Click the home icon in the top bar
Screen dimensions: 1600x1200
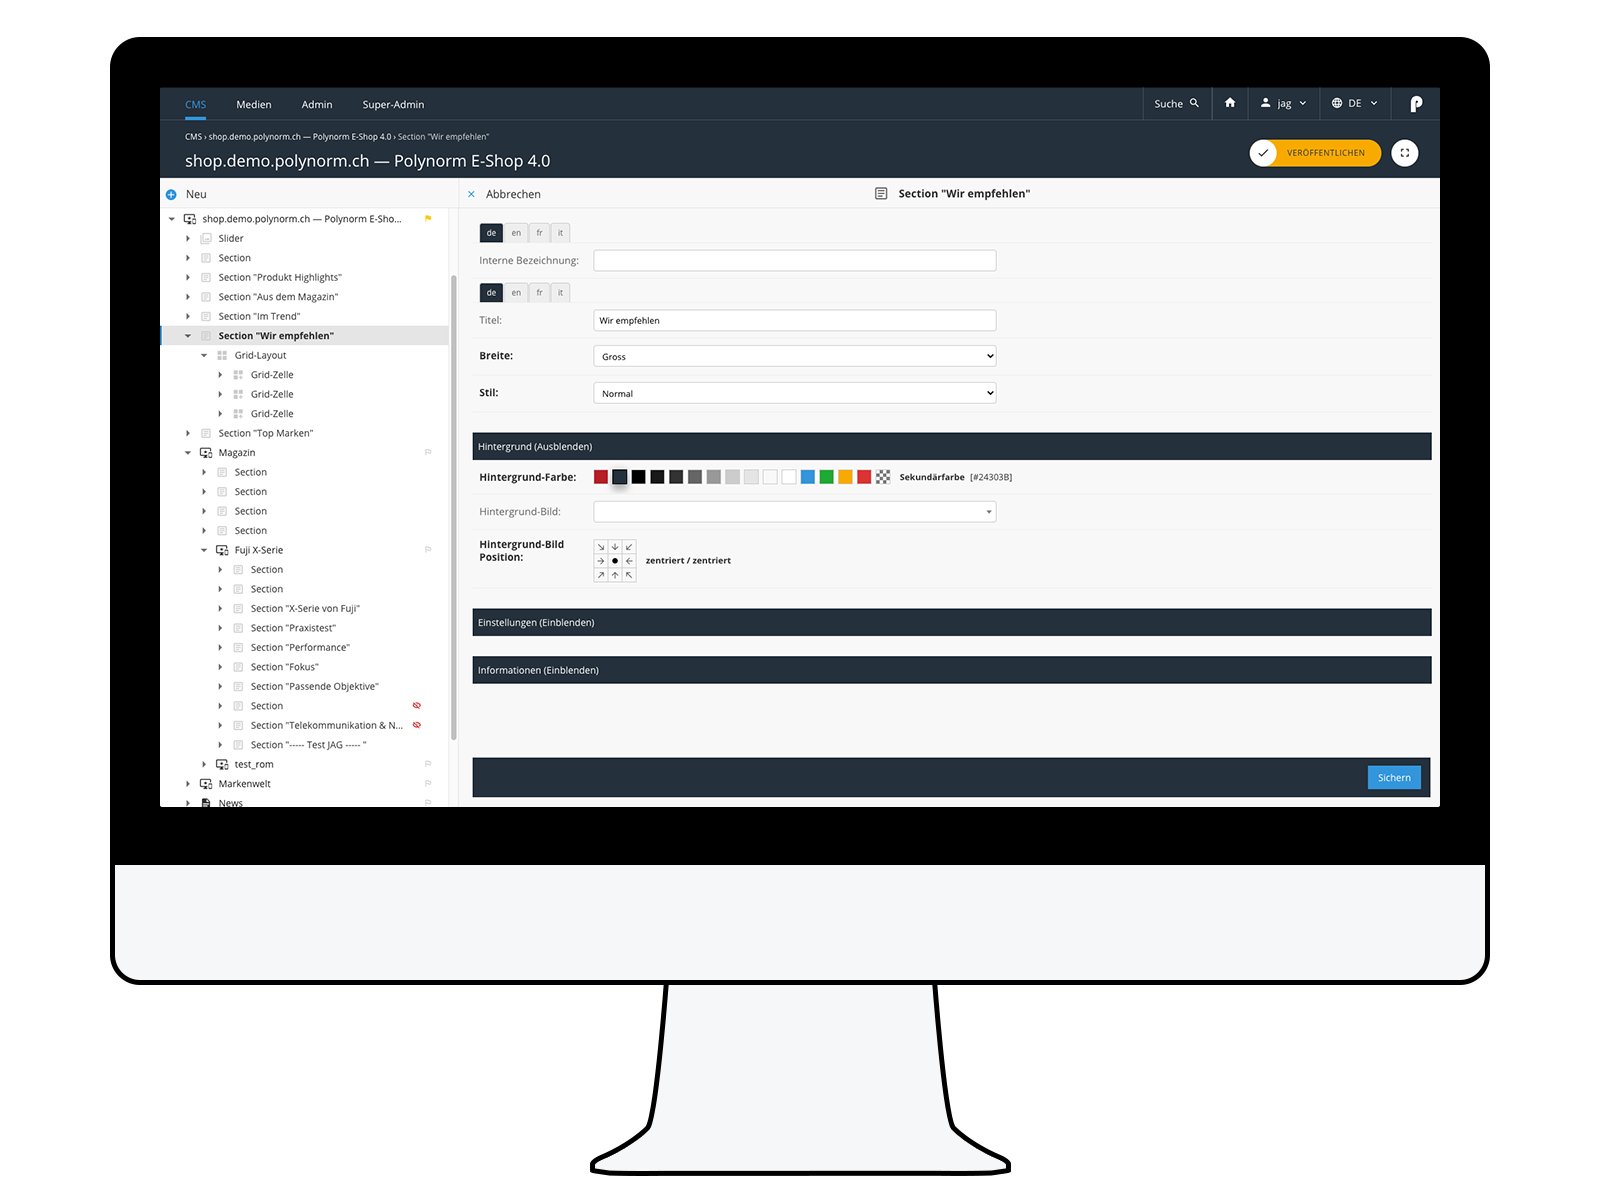[x=1230, y=103]
